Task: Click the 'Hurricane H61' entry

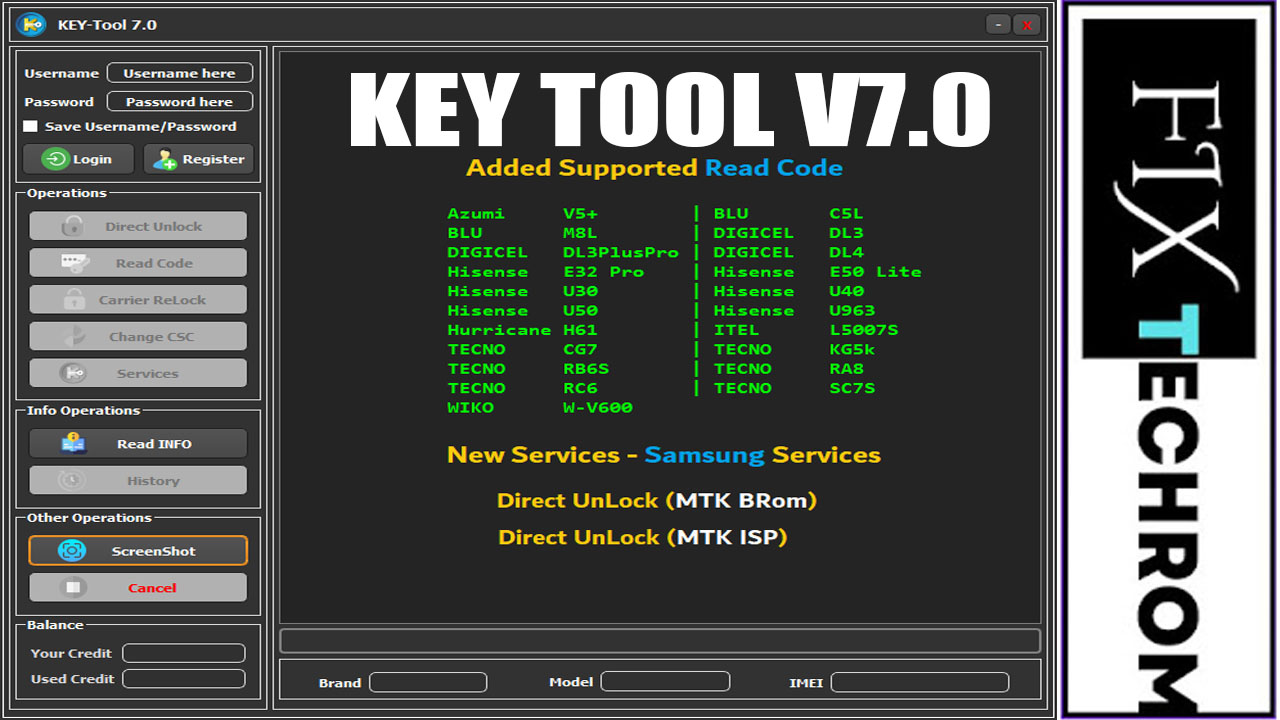Action: 522,330
